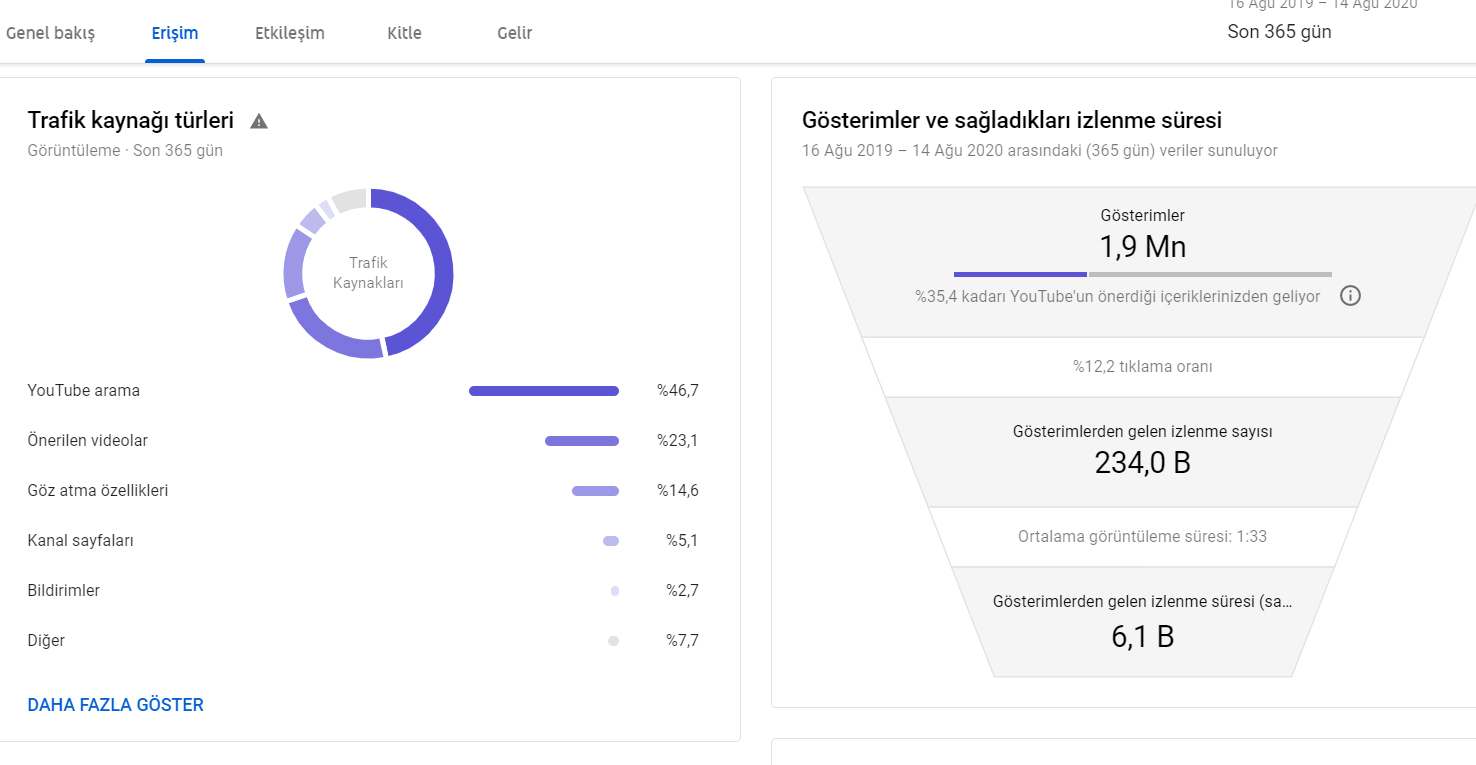Click the Göz atma özellikleri label
The image size is (1476, 765).
tap(98, 491)
